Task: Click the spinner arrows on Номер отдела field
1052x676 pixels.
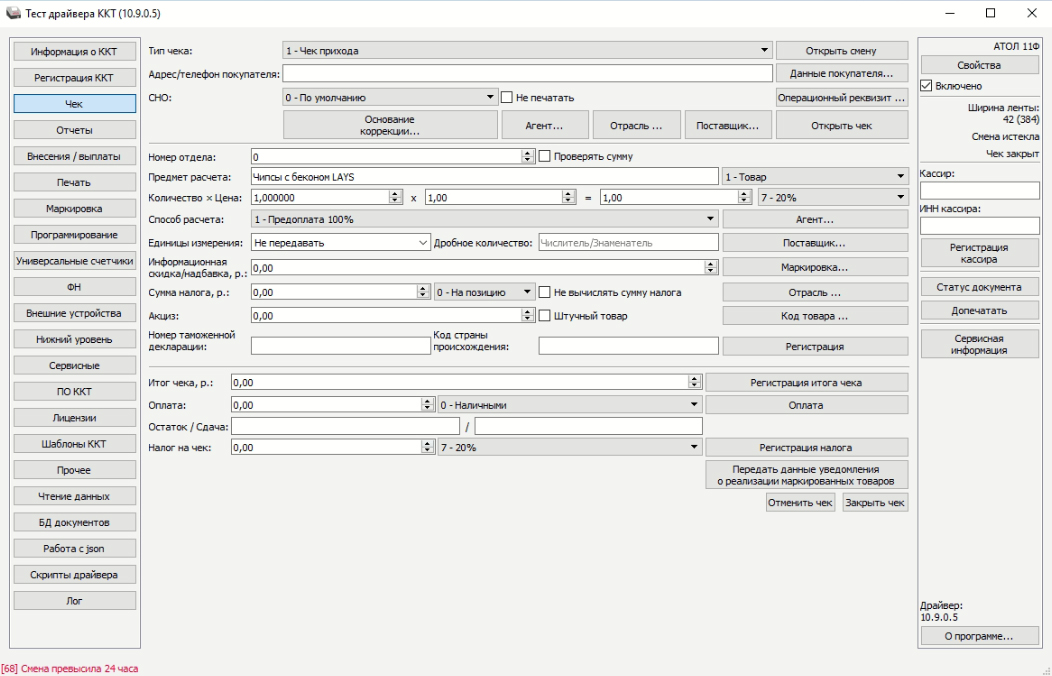Action: [x=528, y=157]
